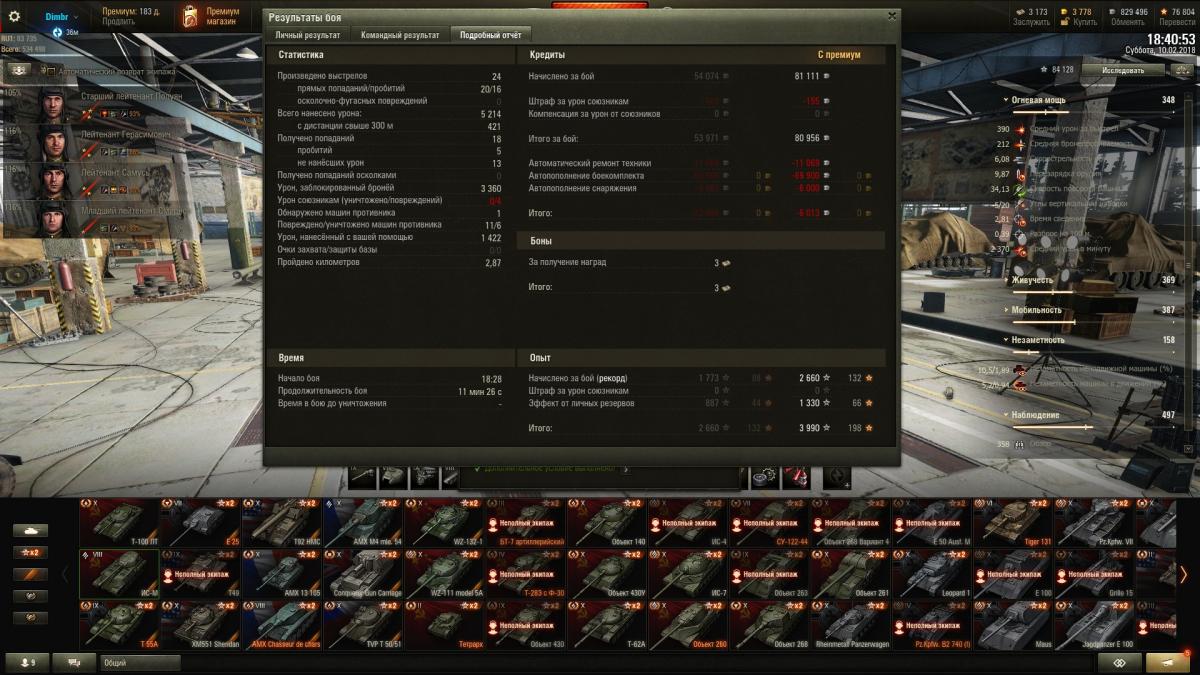
Task: Select AMX 13 105 tank
Action: coord(281,573)
